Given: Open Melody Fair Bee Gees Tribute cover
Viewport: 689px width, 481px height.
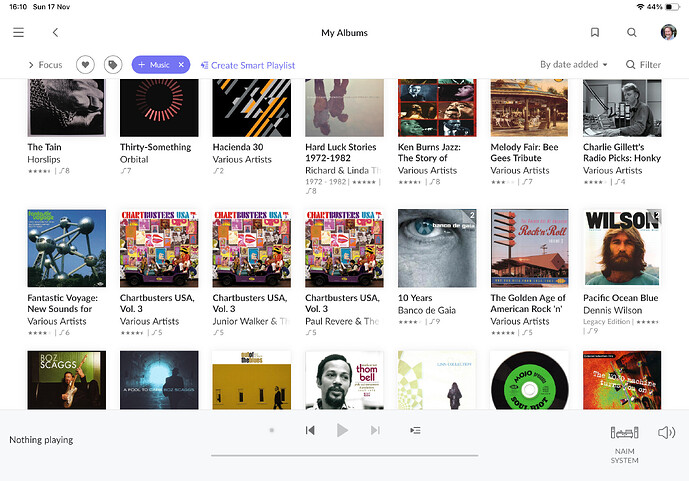Looking at the screenshot, I should coord(529,108).
